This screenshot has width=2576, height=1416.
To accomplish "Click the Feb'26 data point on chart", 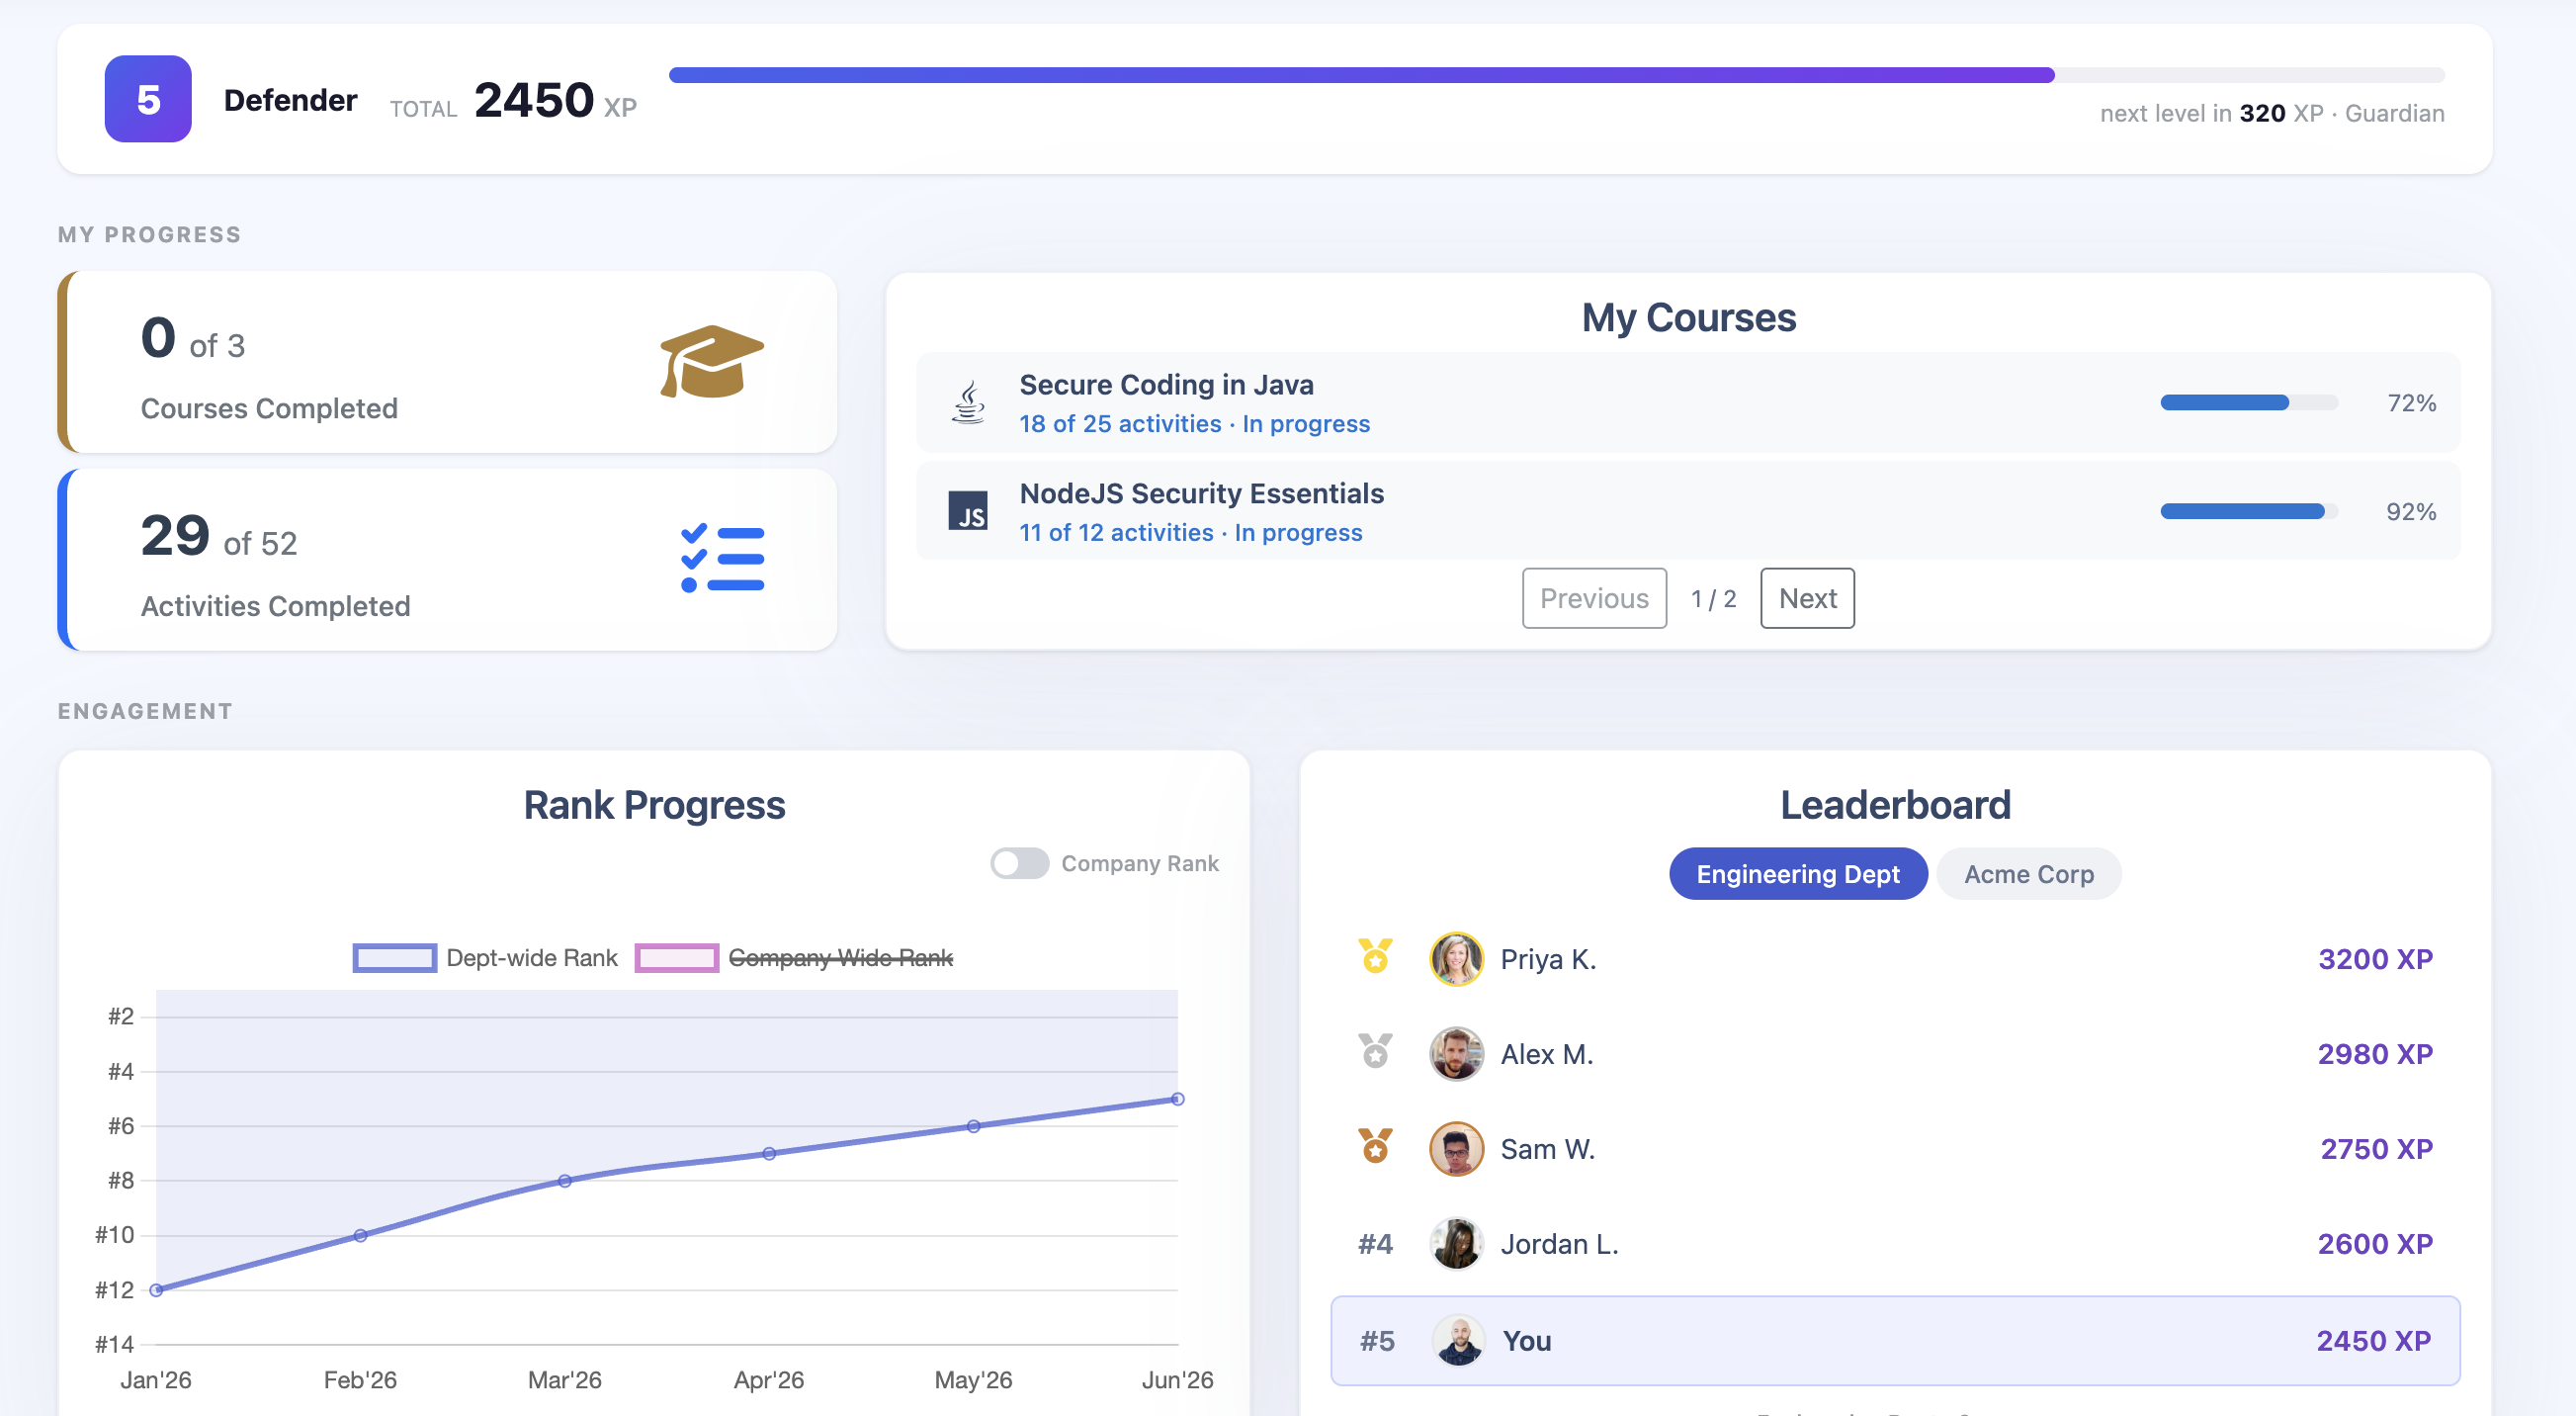I will (360, 1235).
